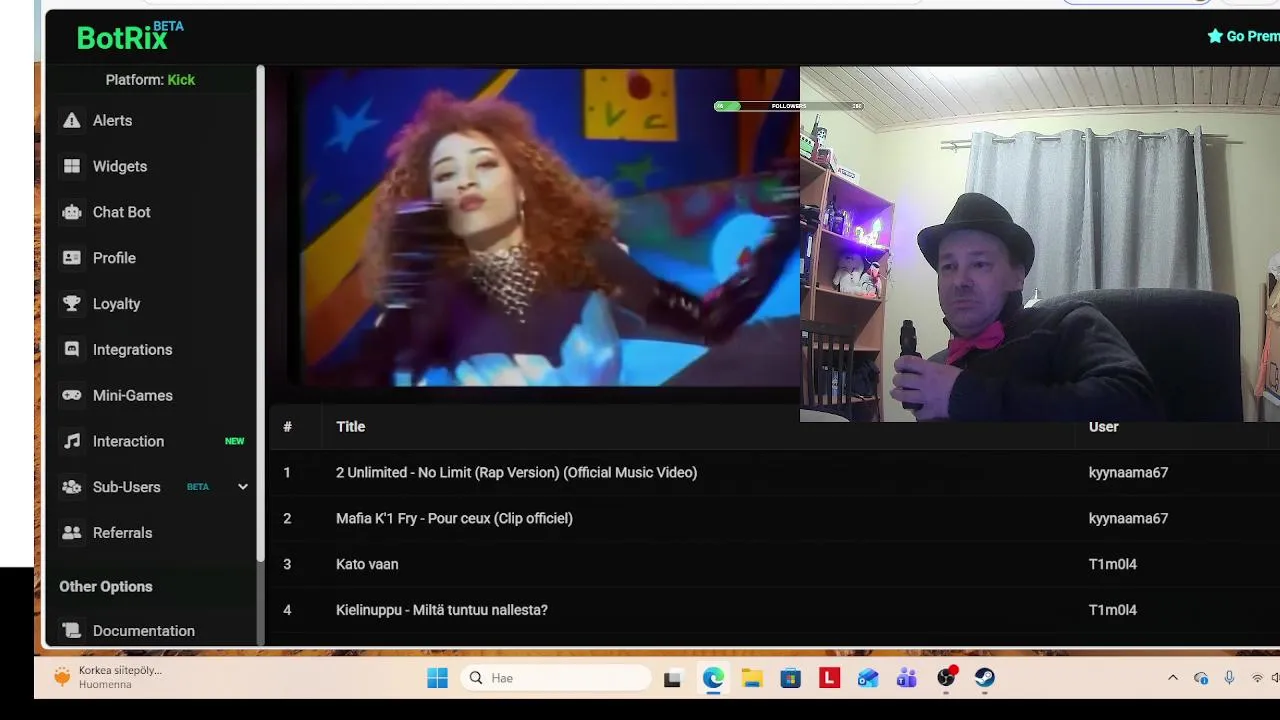Click the Title column header
The image size is (1280, 720).
tap(351, 427)
